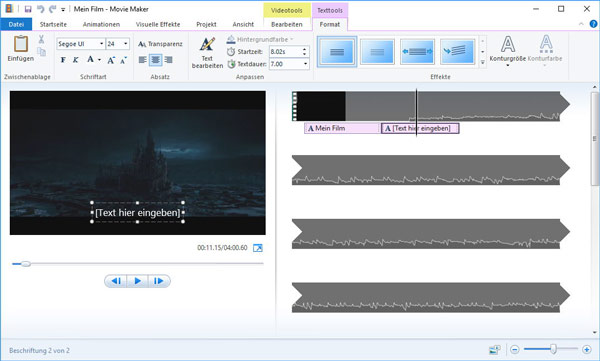Screen dimensions: 600x361
Task: Switch to the Startseite tab
Action: point(53,24)
